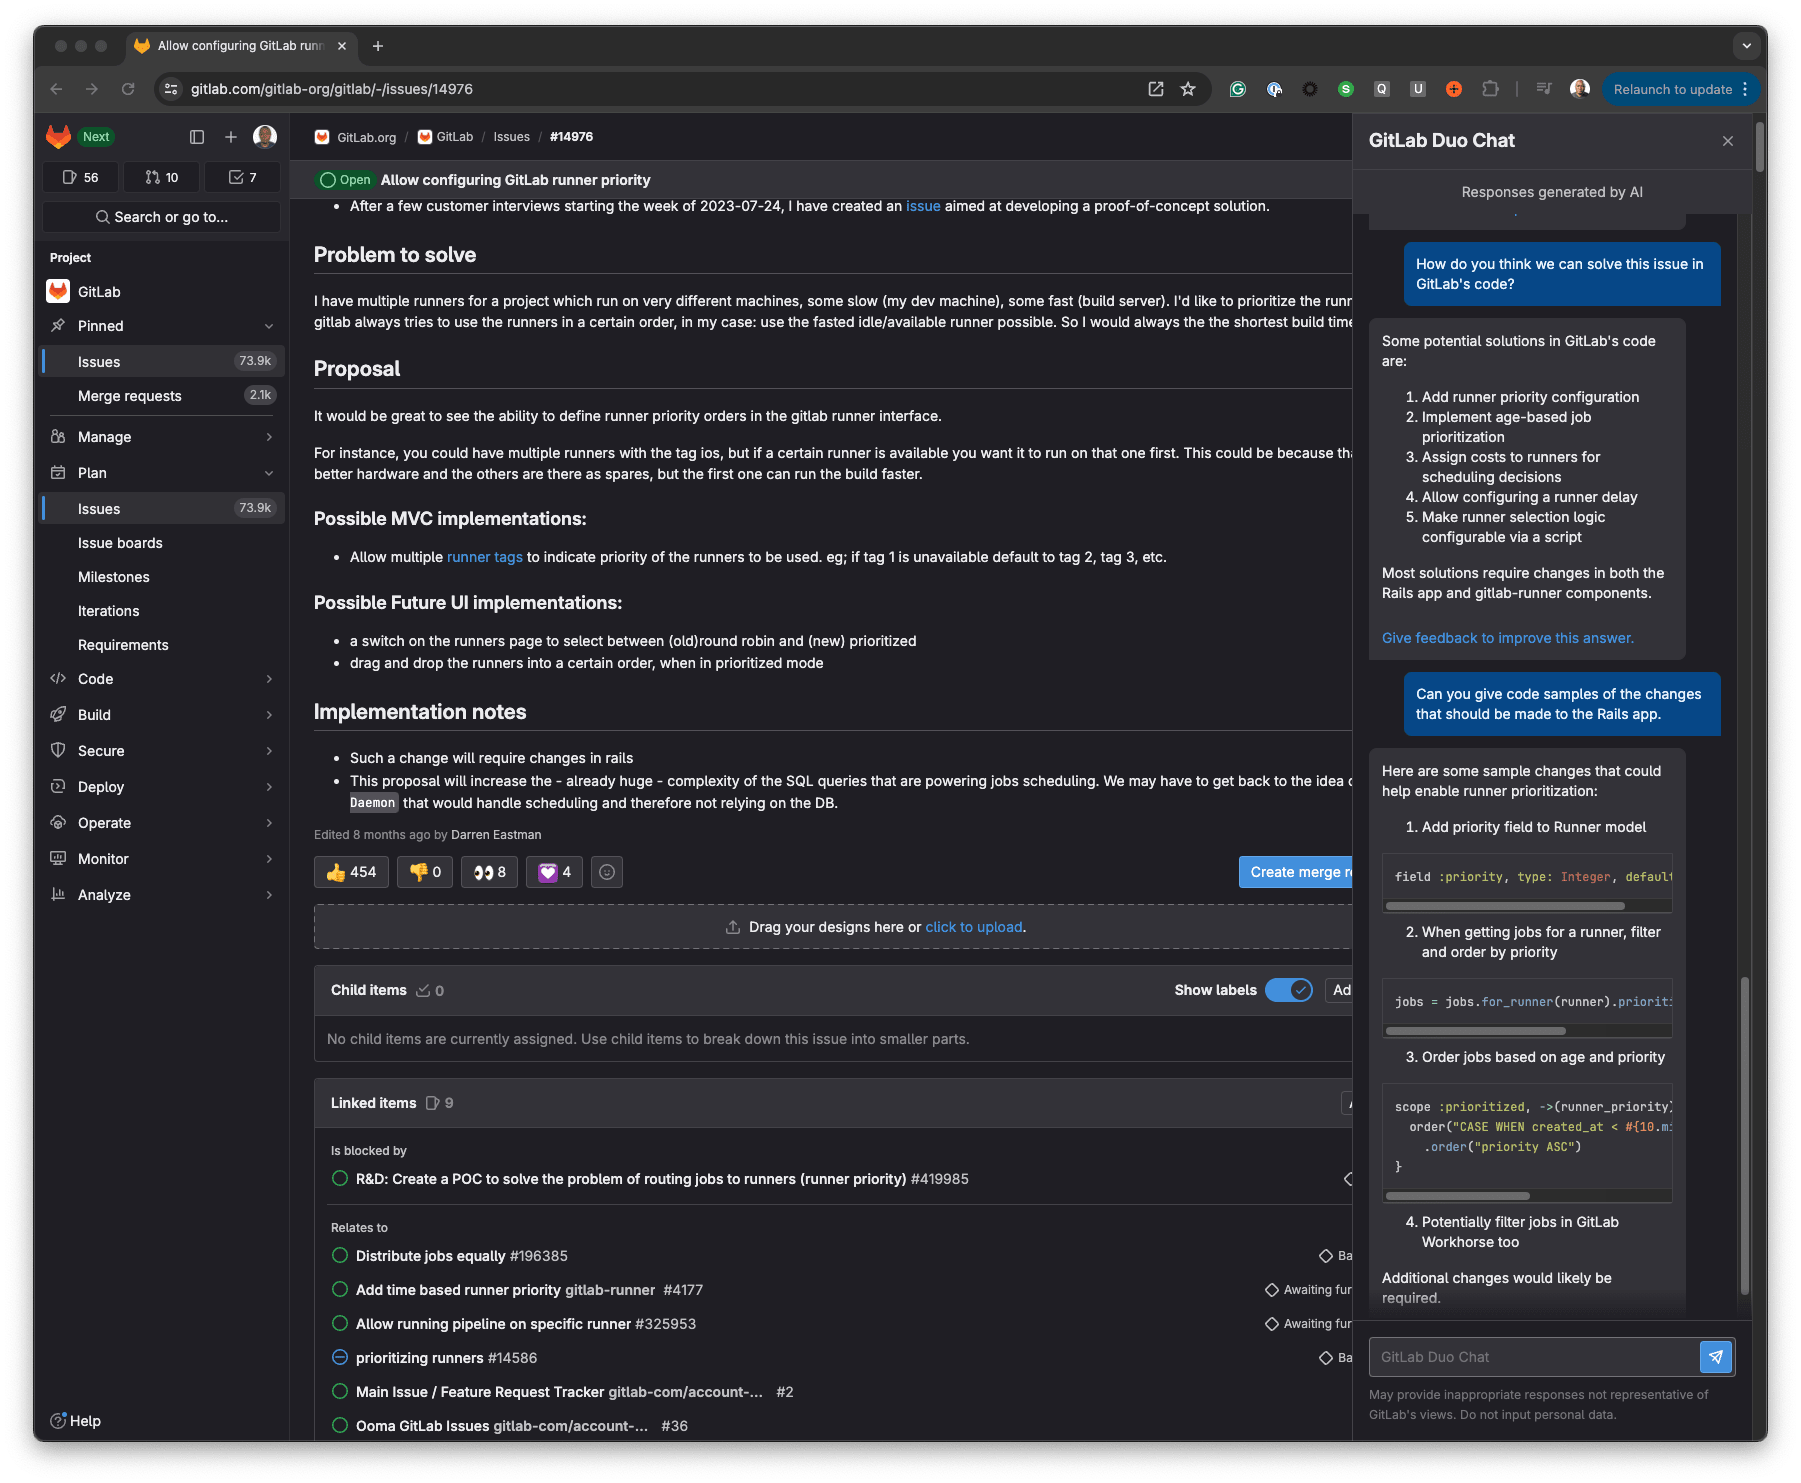Click status circle of Distribute jobs equally

coord(340,1256)
